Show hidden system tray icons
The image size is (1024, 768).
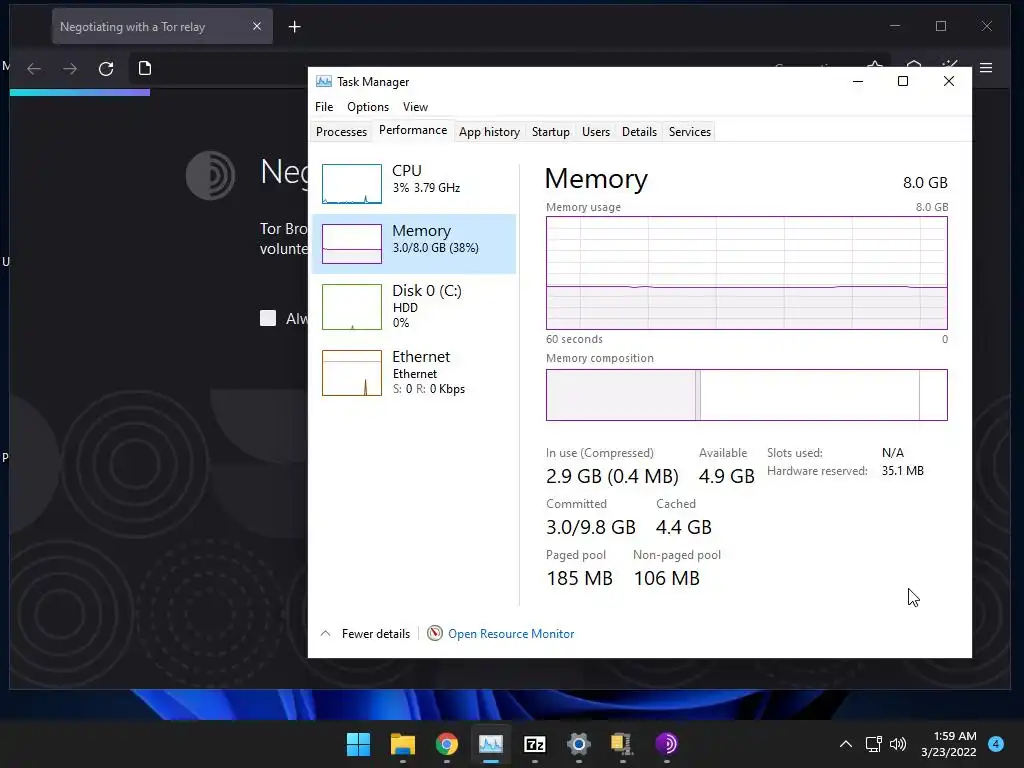(846, 744)
